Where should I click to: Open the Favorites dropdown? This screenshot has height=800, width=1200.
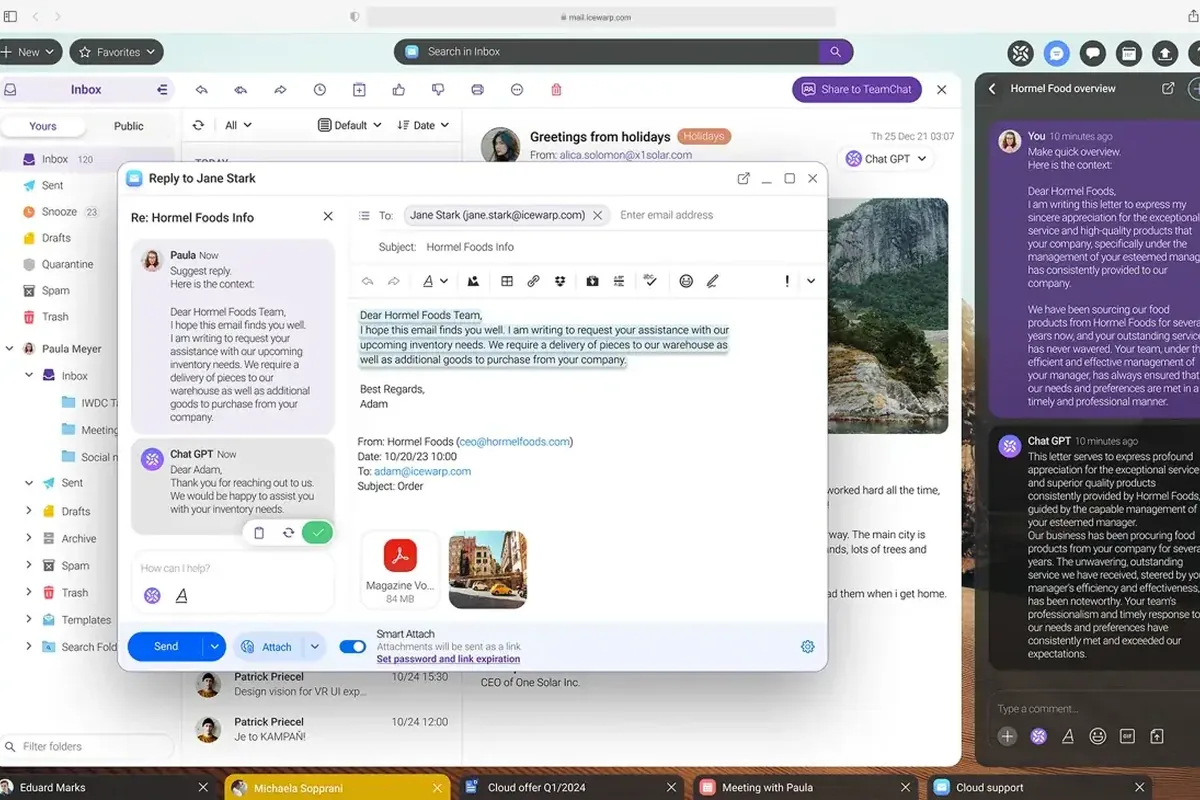point(117,52)
